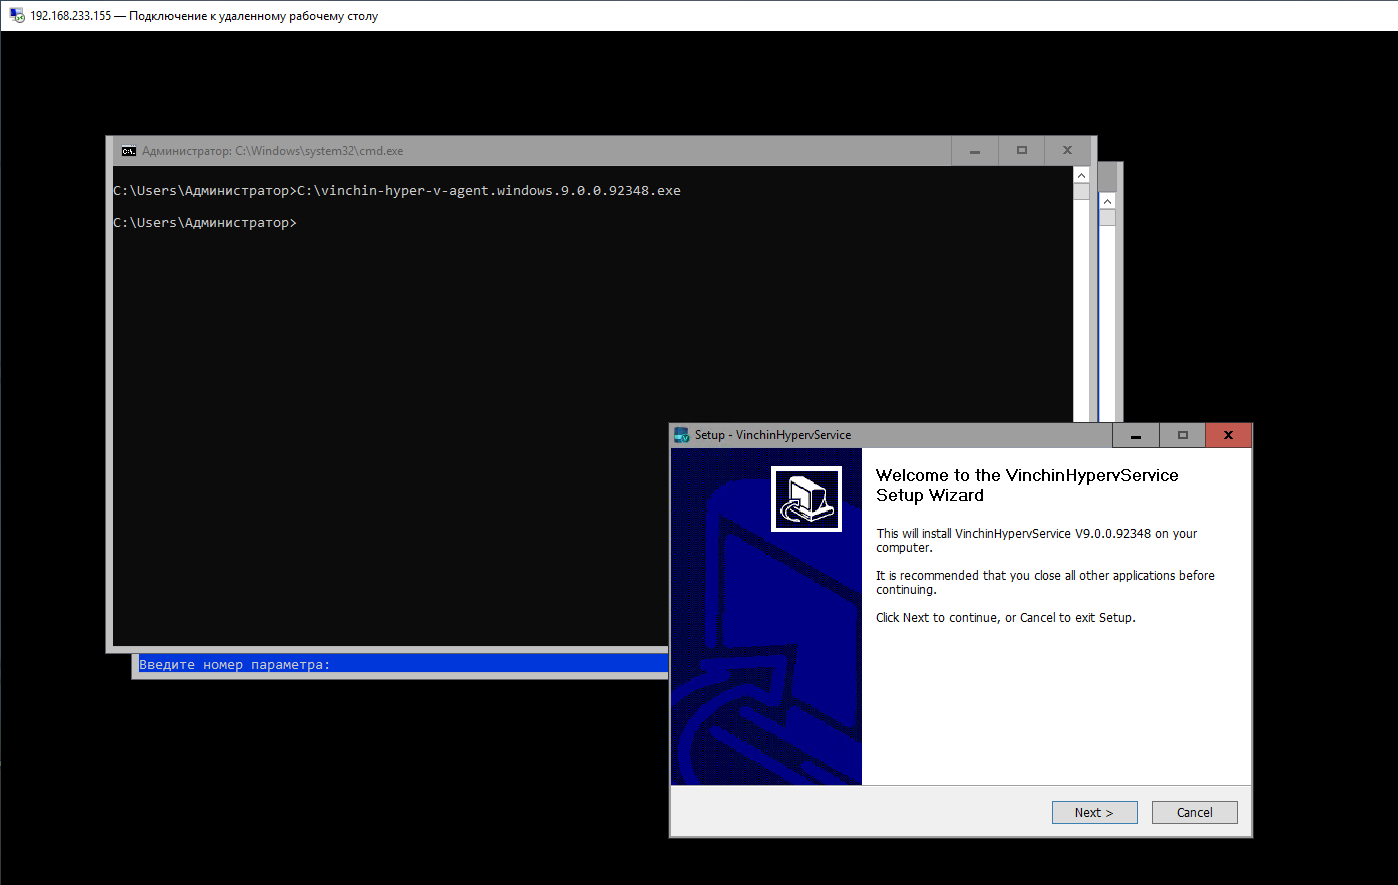Image resolution: width=1398 pixels, height=885 pixels.
Task: Click the cmd.exe scrollbar up arrow
Action: coord(1081,176)
